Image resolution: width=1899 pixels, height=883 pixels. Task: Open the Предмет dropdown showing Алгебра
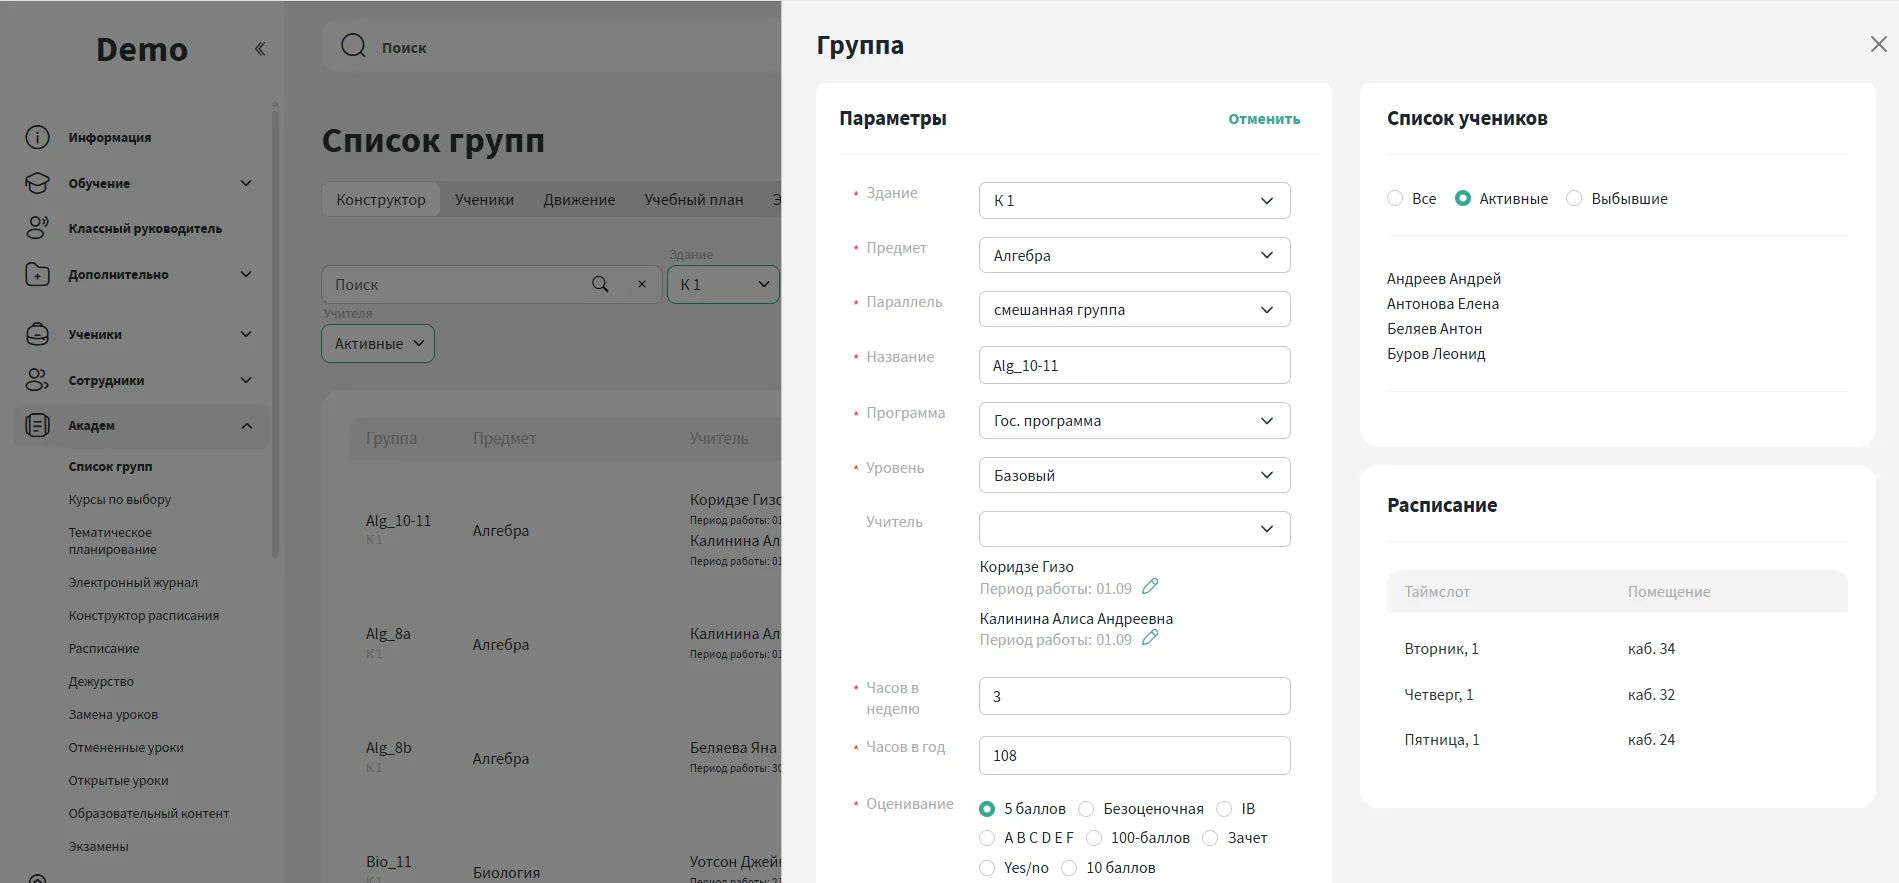(1134, 255)
